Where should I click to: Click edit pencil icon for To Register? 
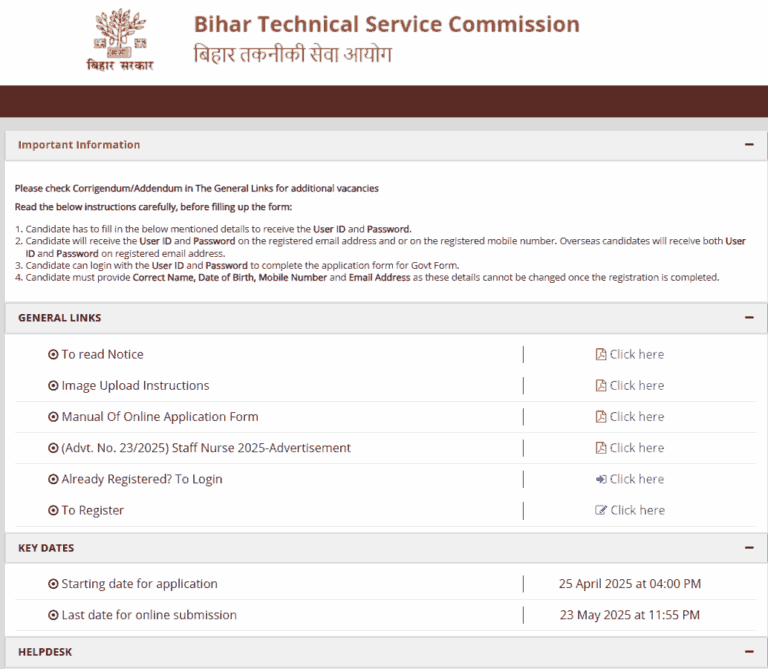[x=601, y=510]
